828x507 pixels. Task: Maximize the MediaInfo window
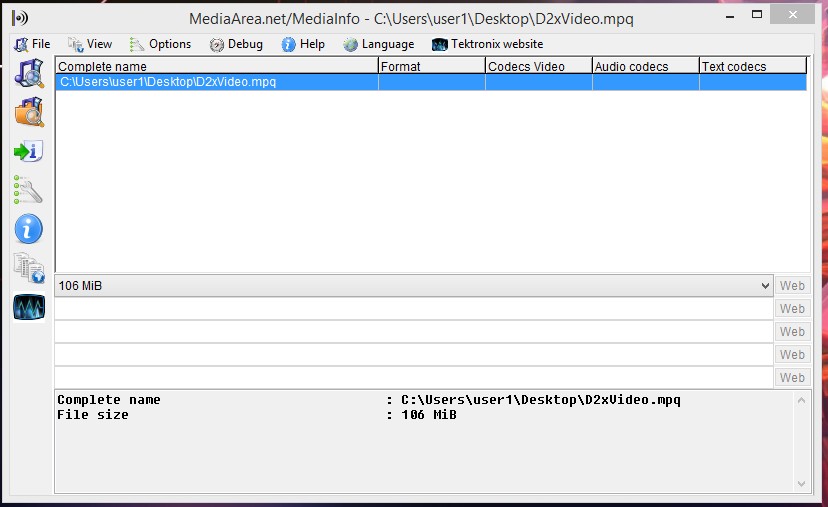tap(757, 15)
